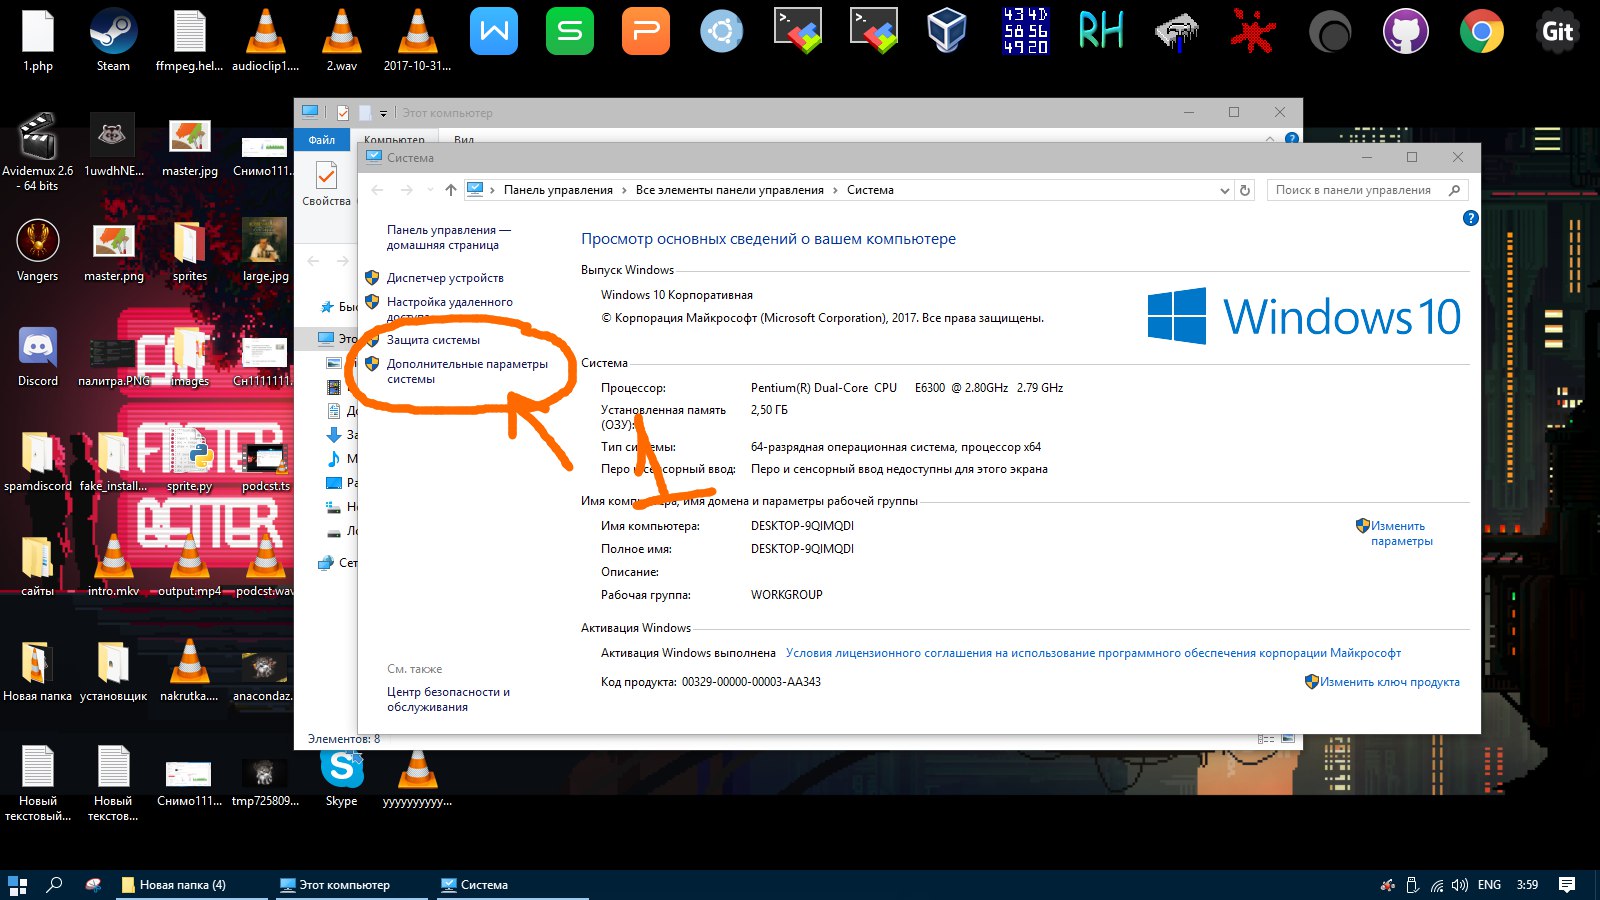Collapse the ribbon chevron in Explorer window

click(1270, 139)
